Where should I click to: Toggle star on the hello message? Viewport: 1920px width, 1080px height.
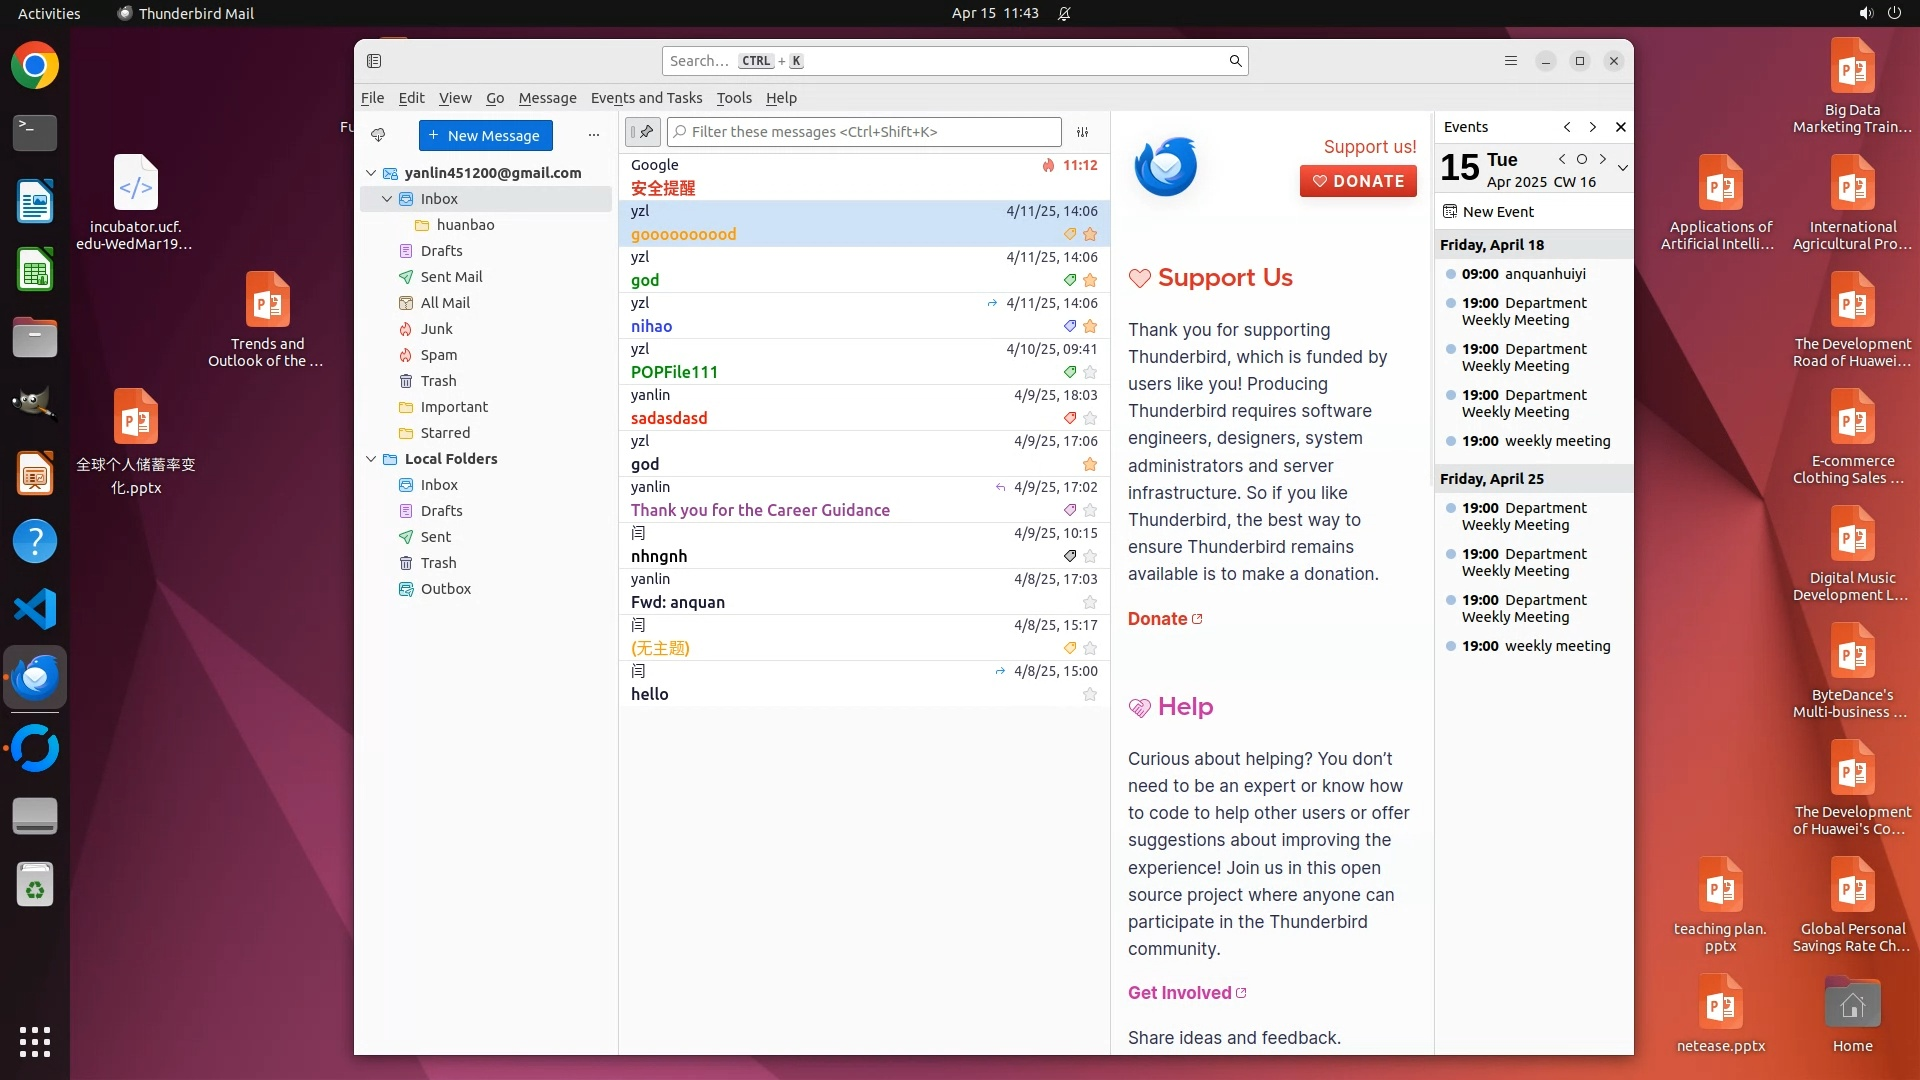point(1090,694)
